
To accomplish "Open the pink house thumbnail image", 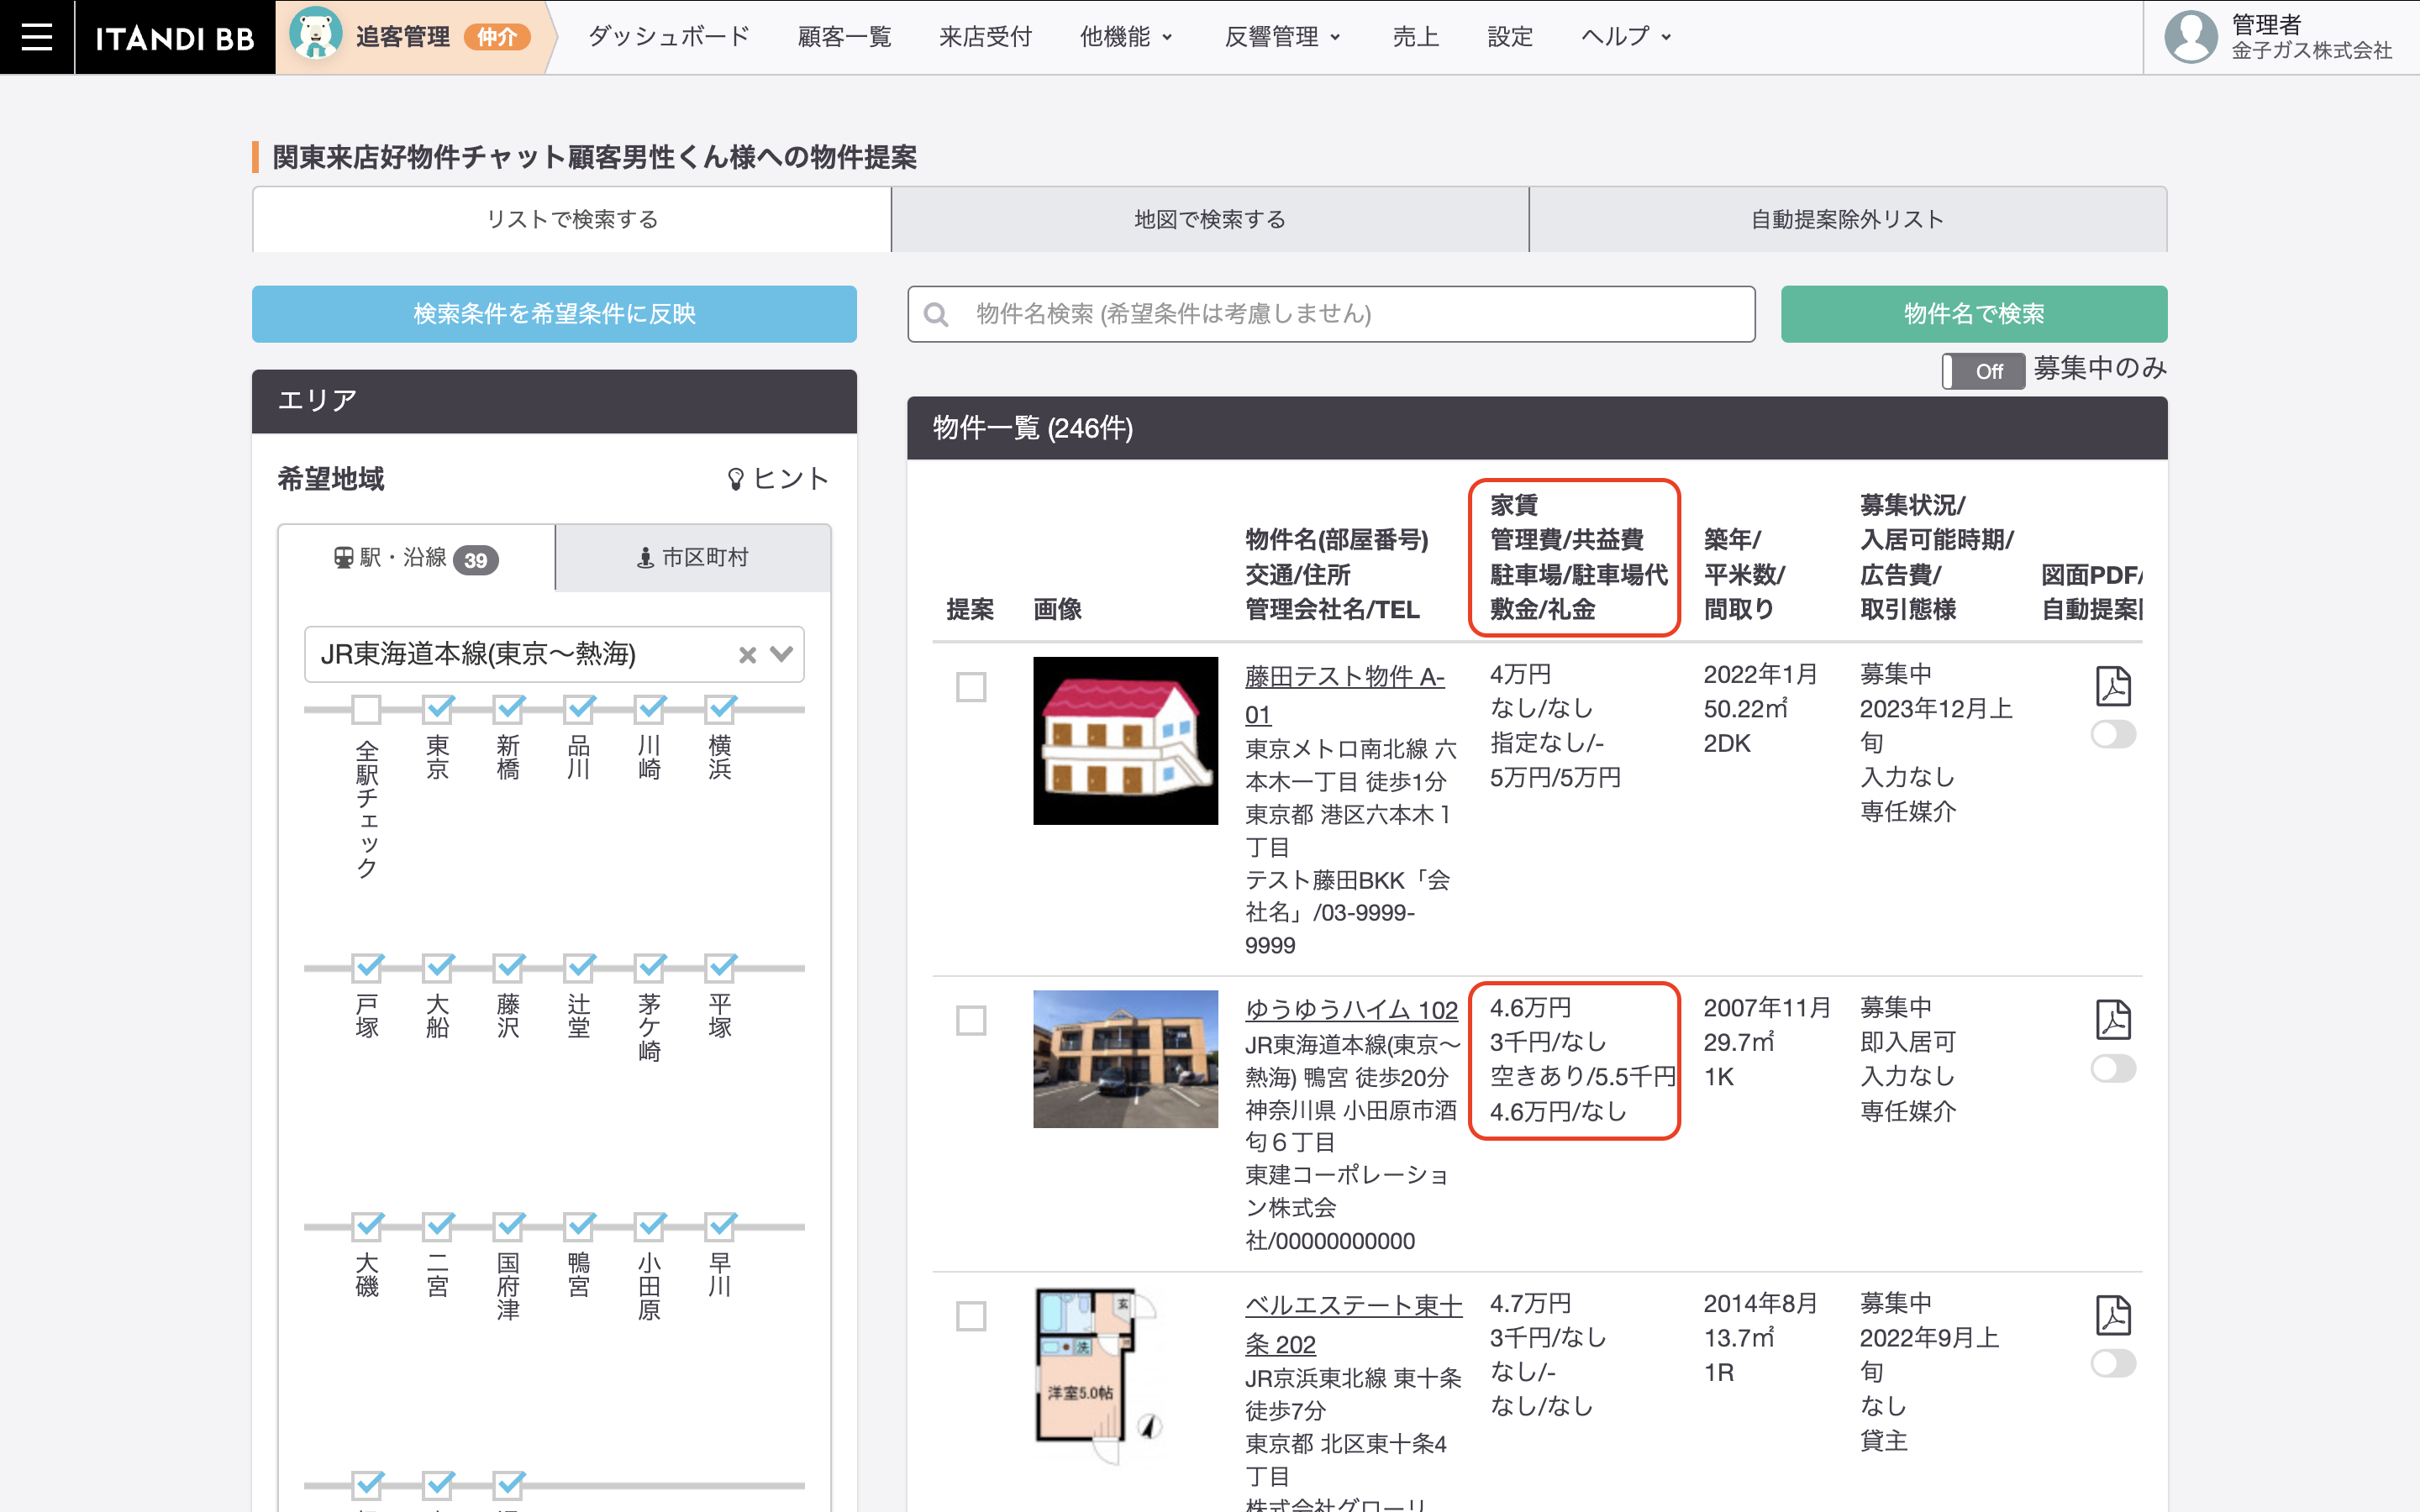I will pyautogui.click(x=1125, y=741).
